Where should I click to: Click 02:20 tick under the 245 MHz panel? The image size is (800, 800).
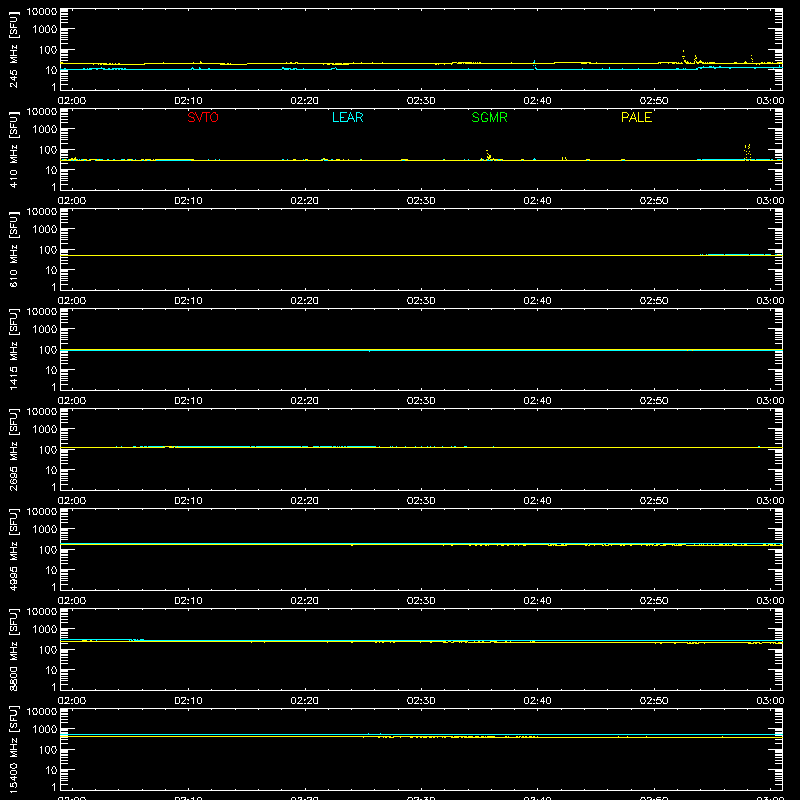[305, 101]
